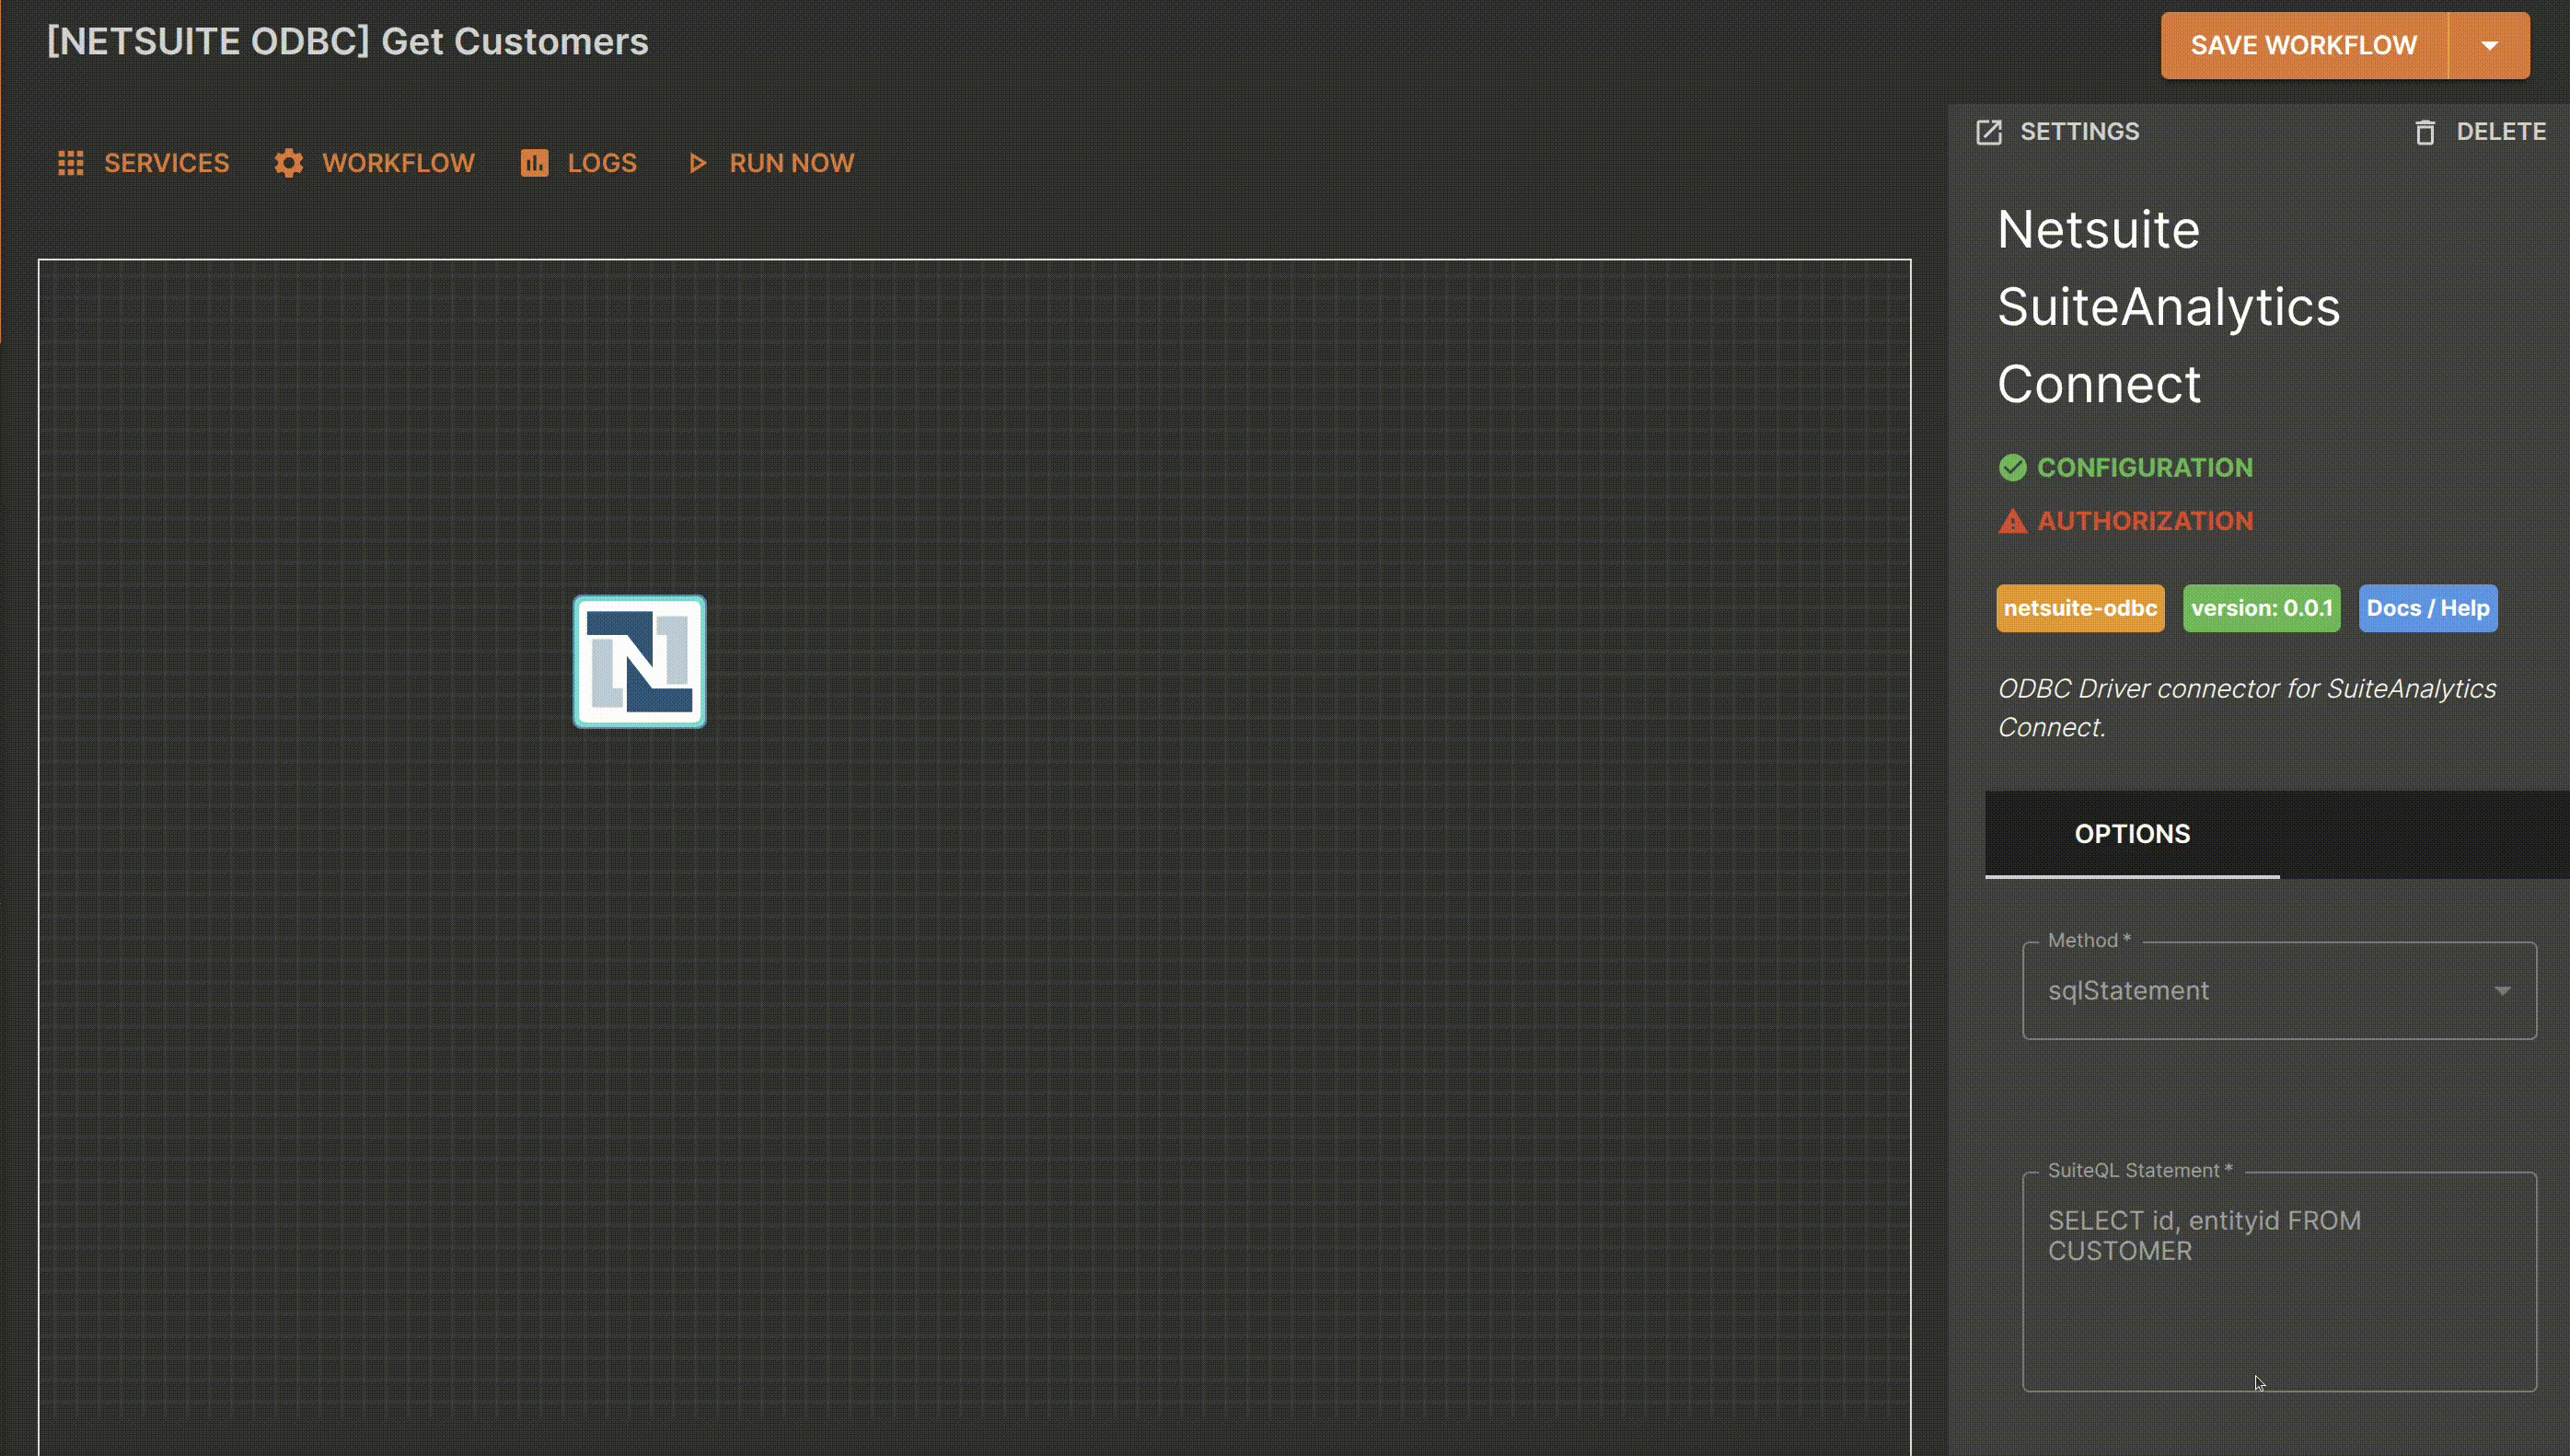
Task: Open the AUTHORIZATION section
Action: click(2126, 521)
